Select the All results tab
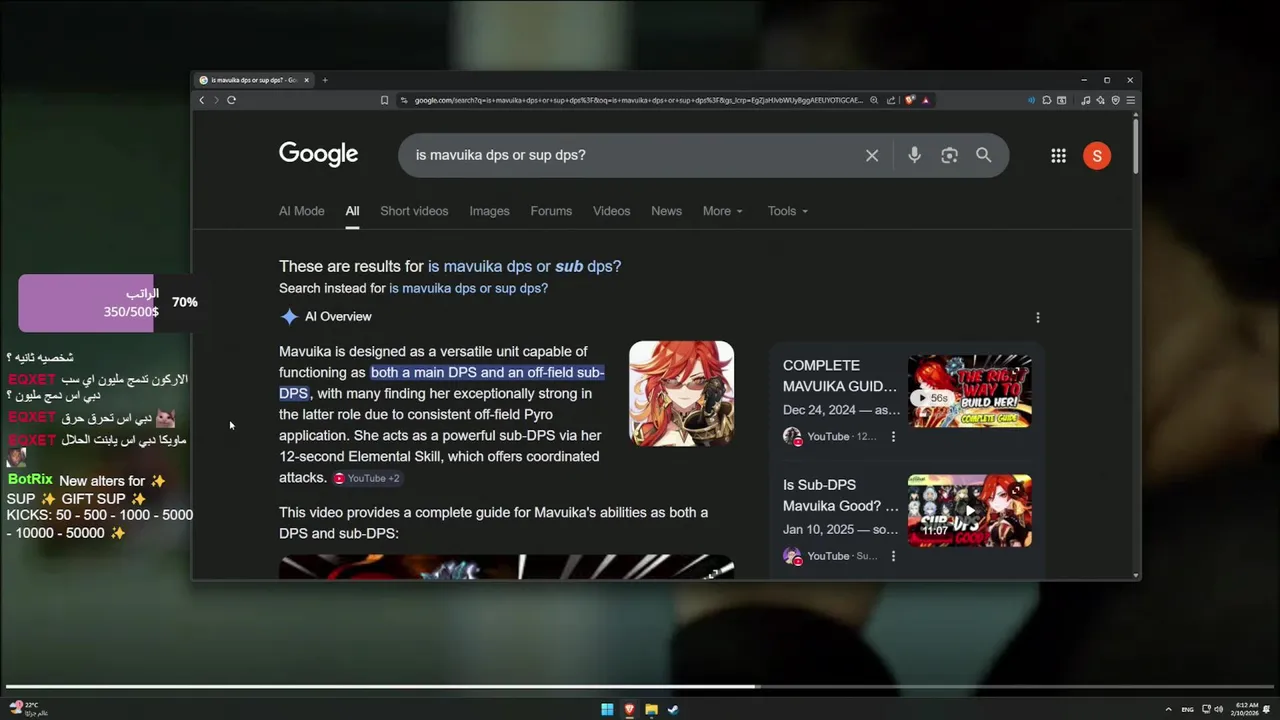Screen dimensions: 1280x720 point(352,211)
